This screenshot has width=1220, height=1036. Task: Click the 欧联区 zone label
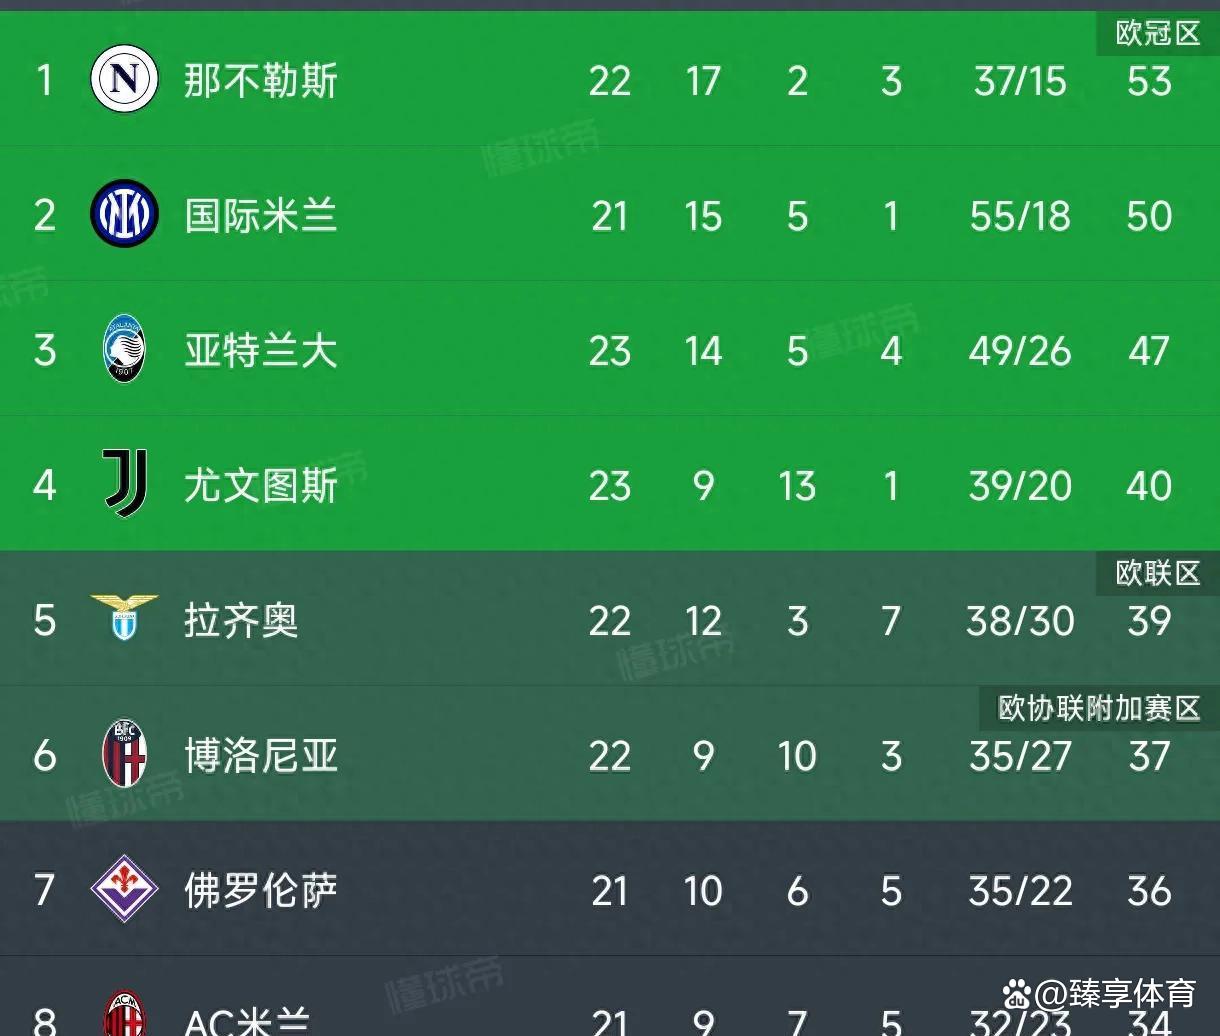[x=1157, y=574]
